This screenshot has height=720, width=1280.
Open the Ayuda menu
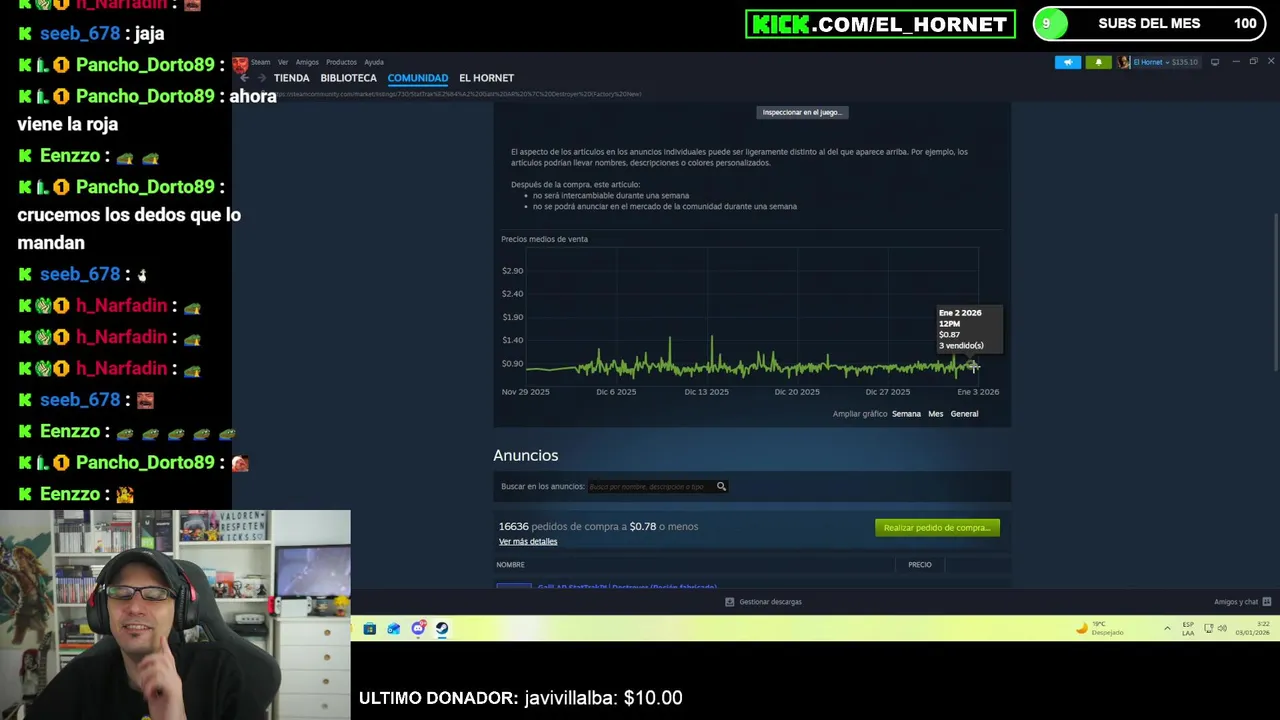click(374, 62)
